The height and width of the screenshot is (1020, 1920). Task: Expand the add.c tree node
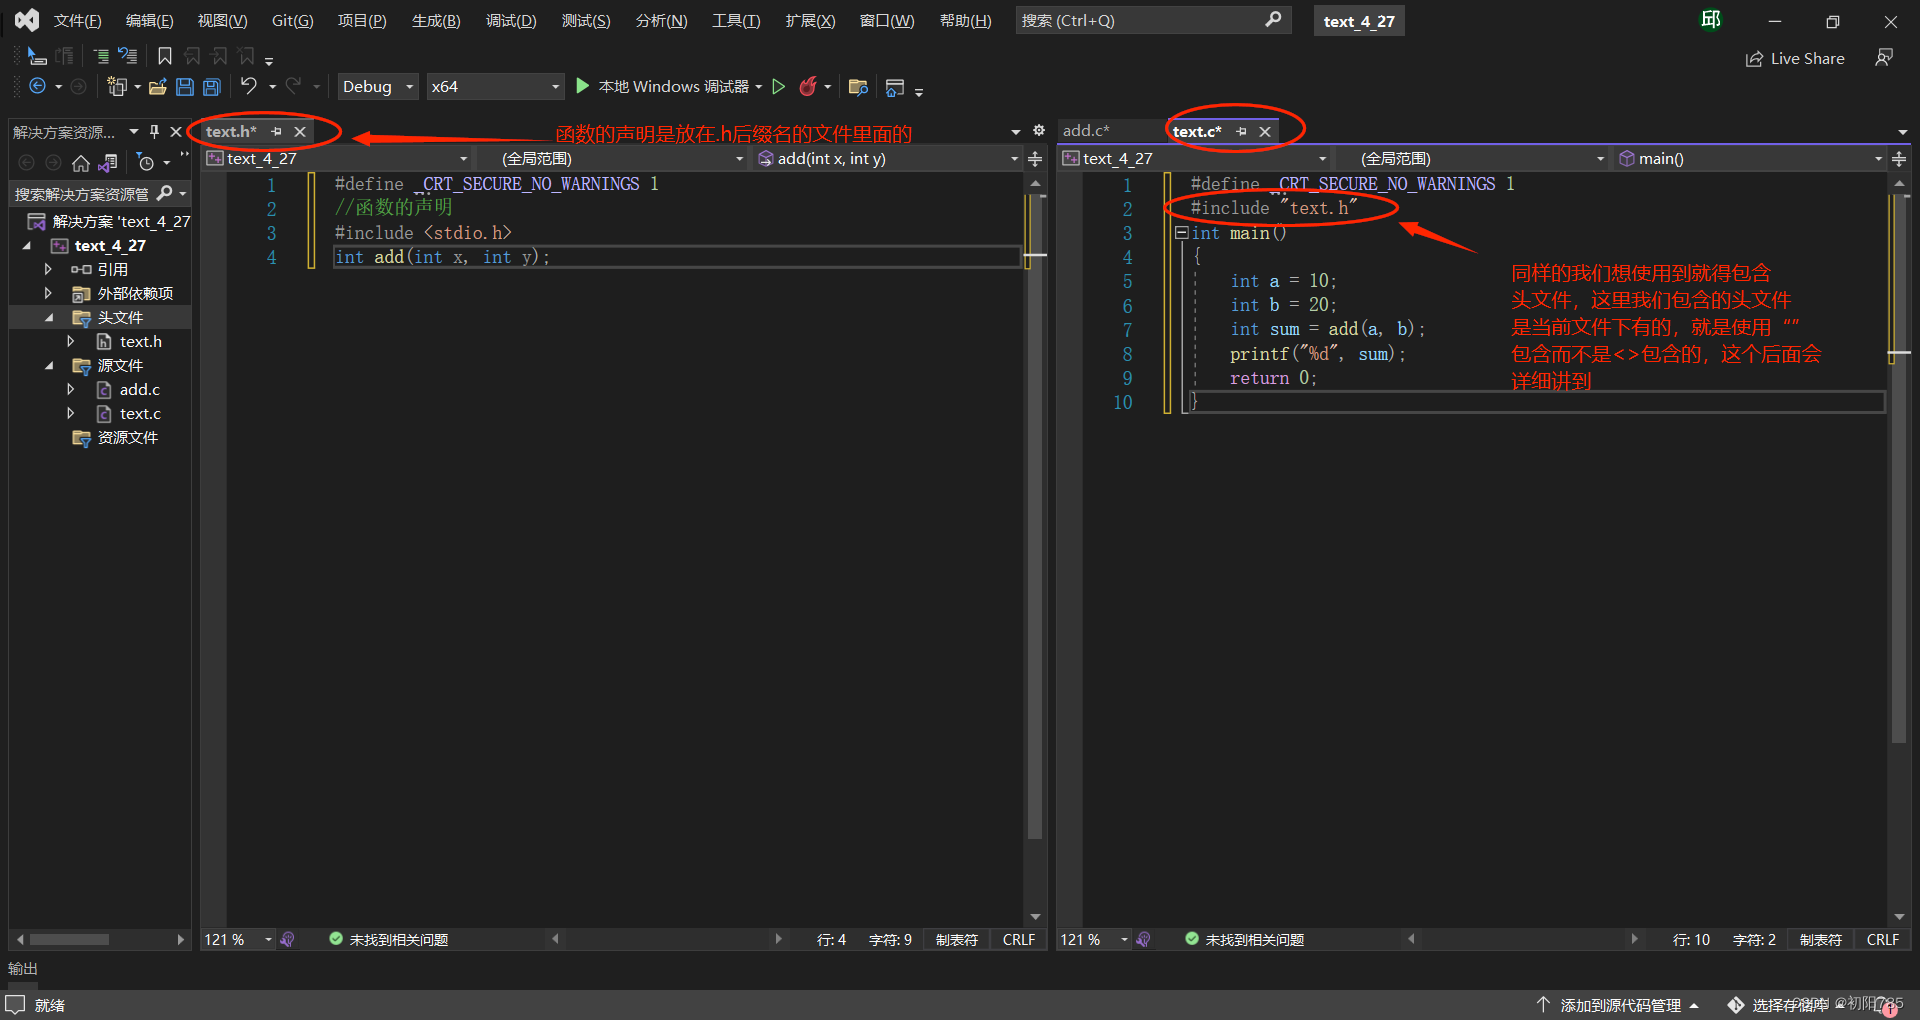(x=70, y=389)
